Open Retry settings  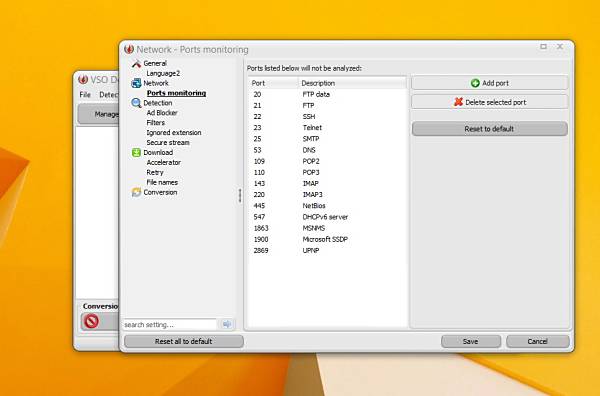coord(155,173)
